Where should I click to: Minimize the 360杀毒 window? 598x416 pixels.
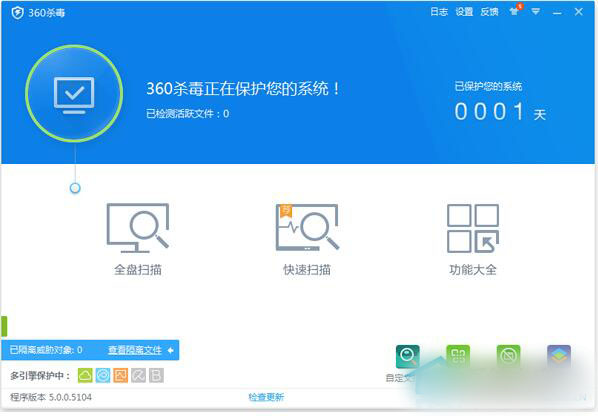pyautogui.click(x=557, y=13)
